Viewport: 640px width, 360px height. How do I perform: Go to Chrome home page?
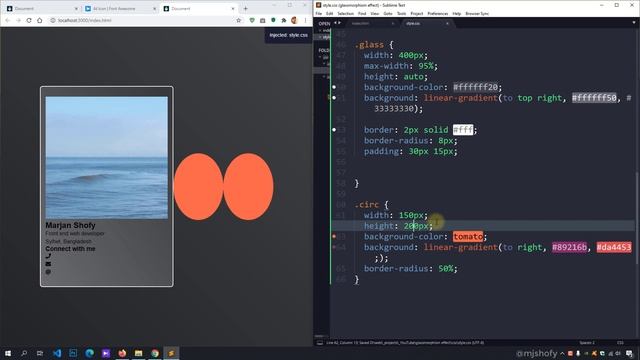[x=40, y=20]
